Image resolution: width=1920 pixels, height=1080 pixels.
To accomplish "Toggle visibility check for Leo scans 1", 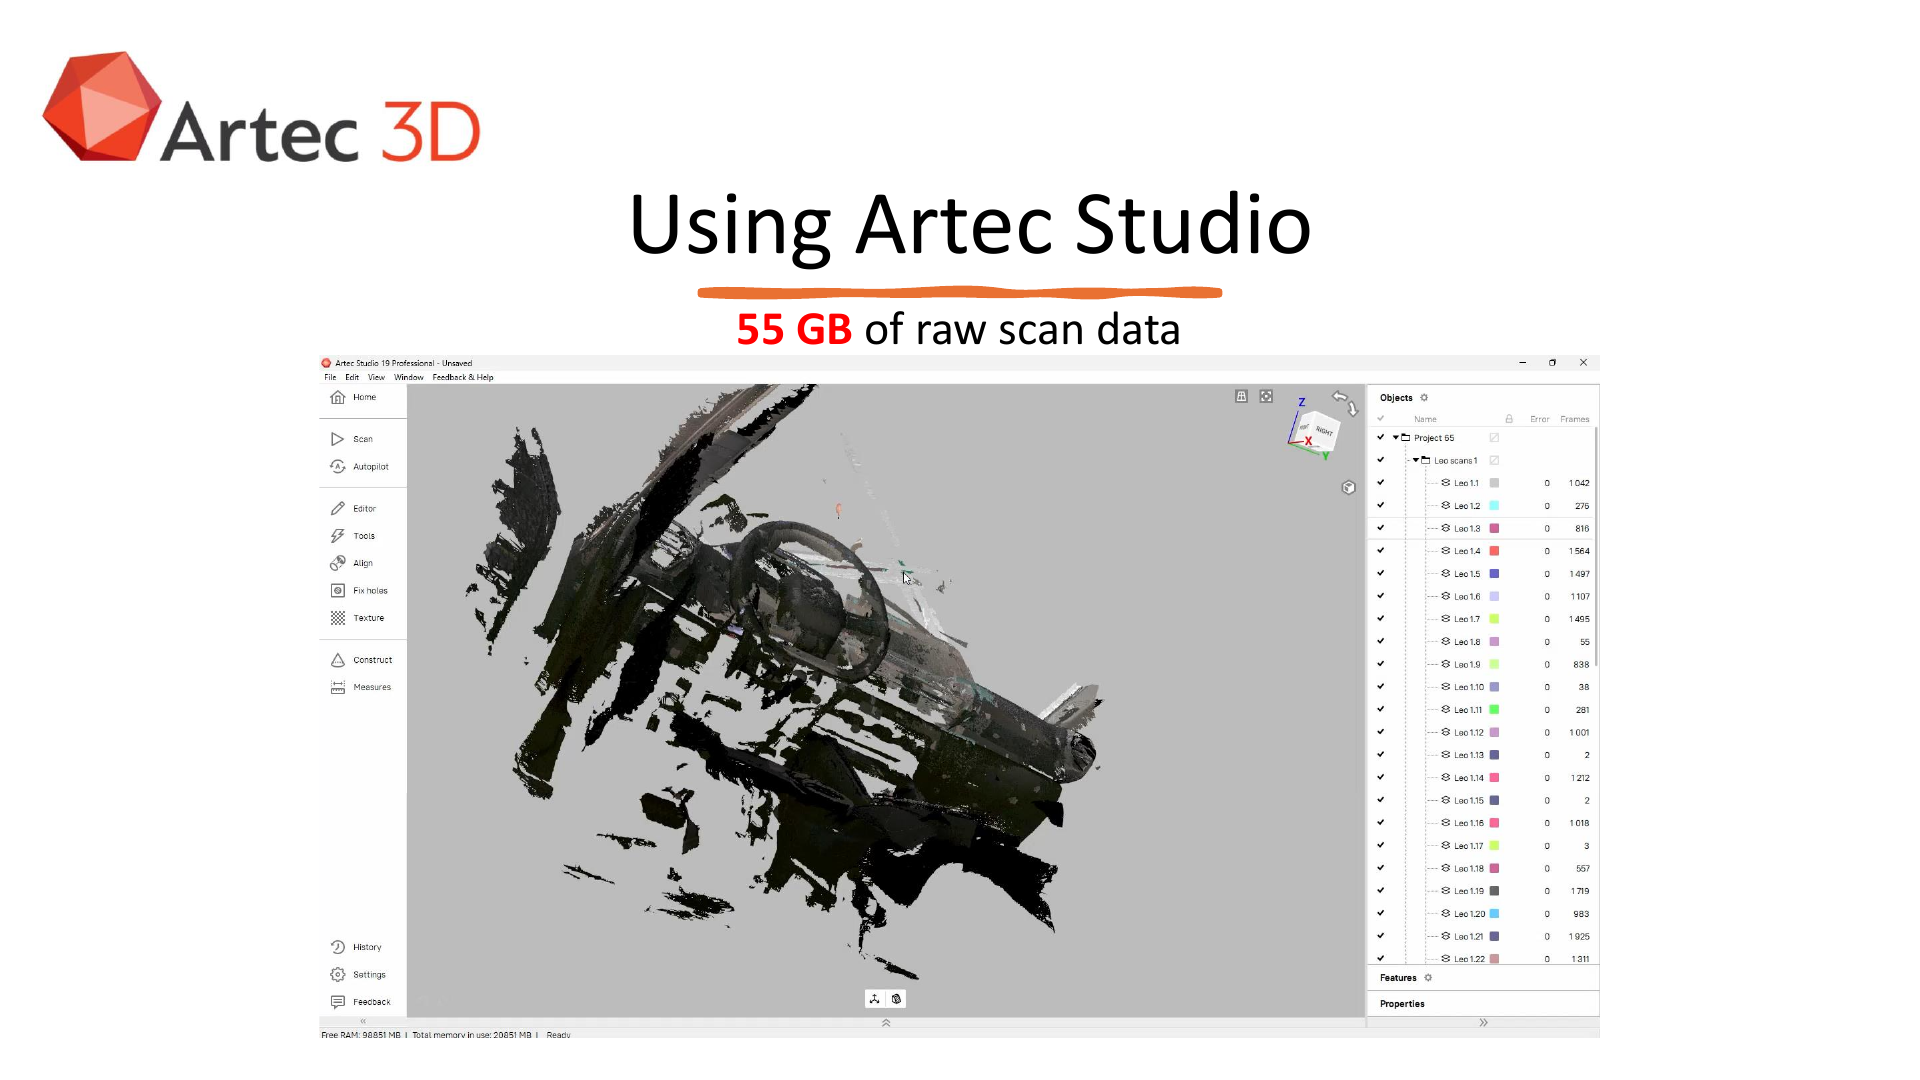I will coord(1381,460).
